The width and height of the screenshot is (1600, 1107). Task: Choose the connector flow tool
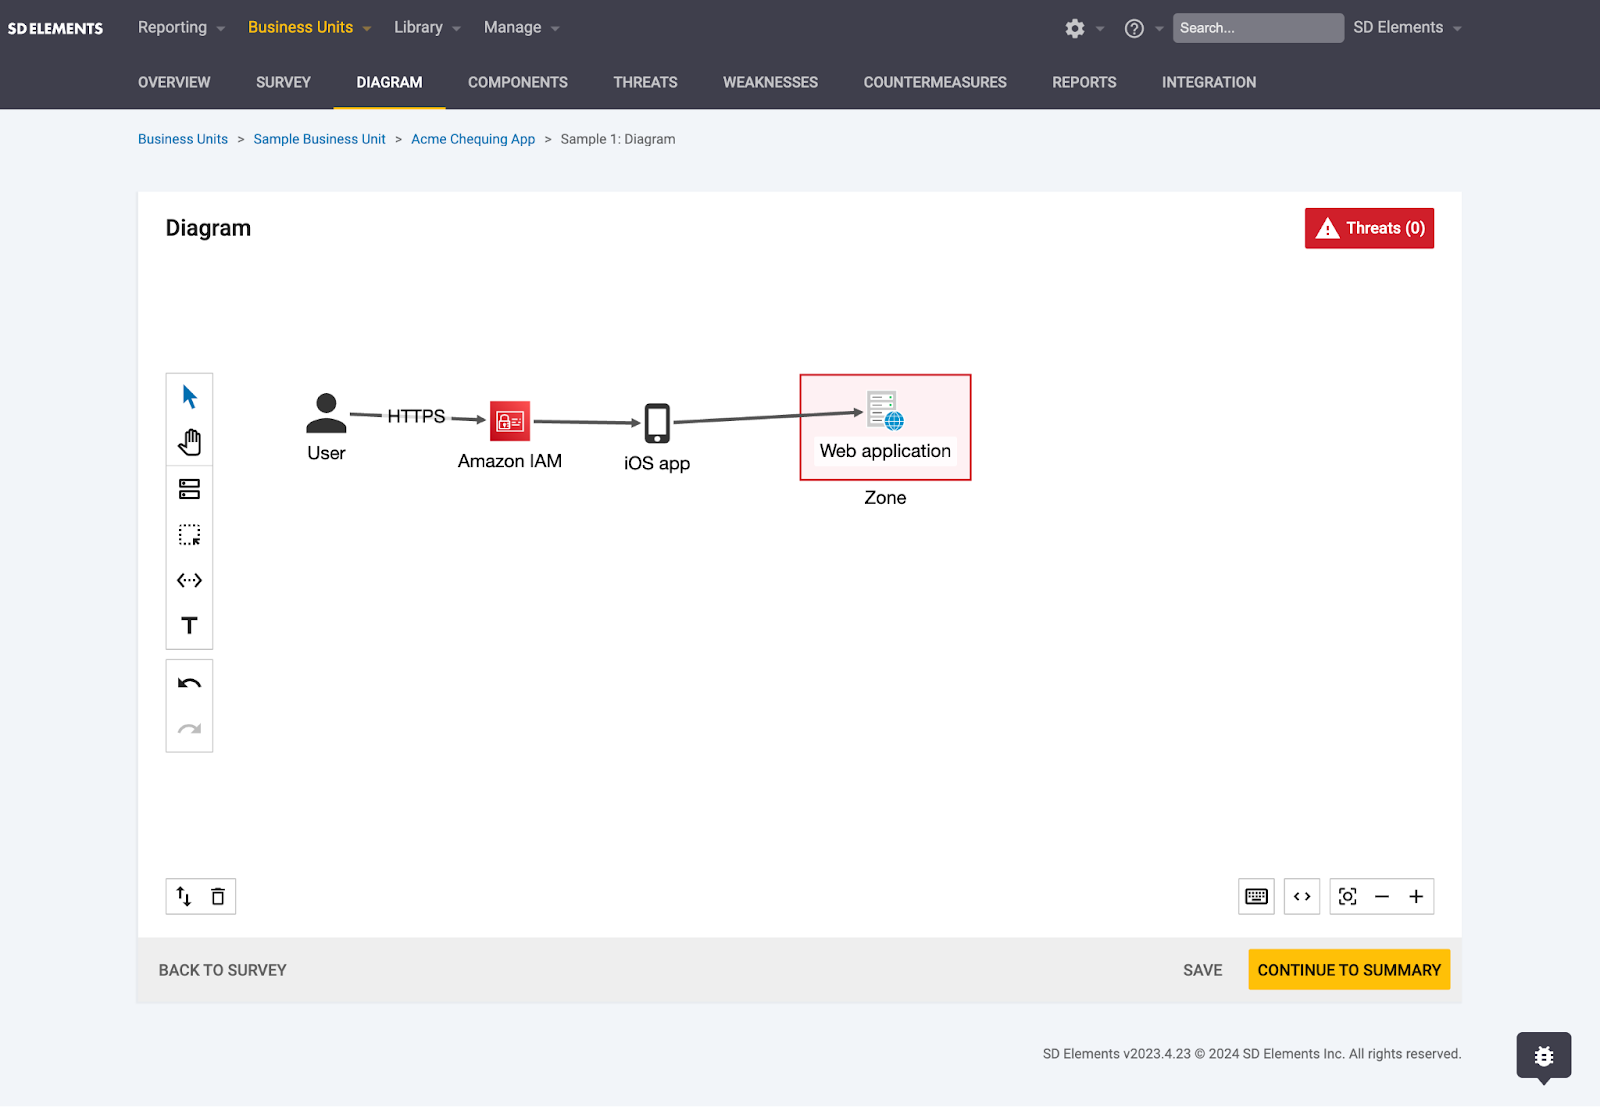click(189, 580)
